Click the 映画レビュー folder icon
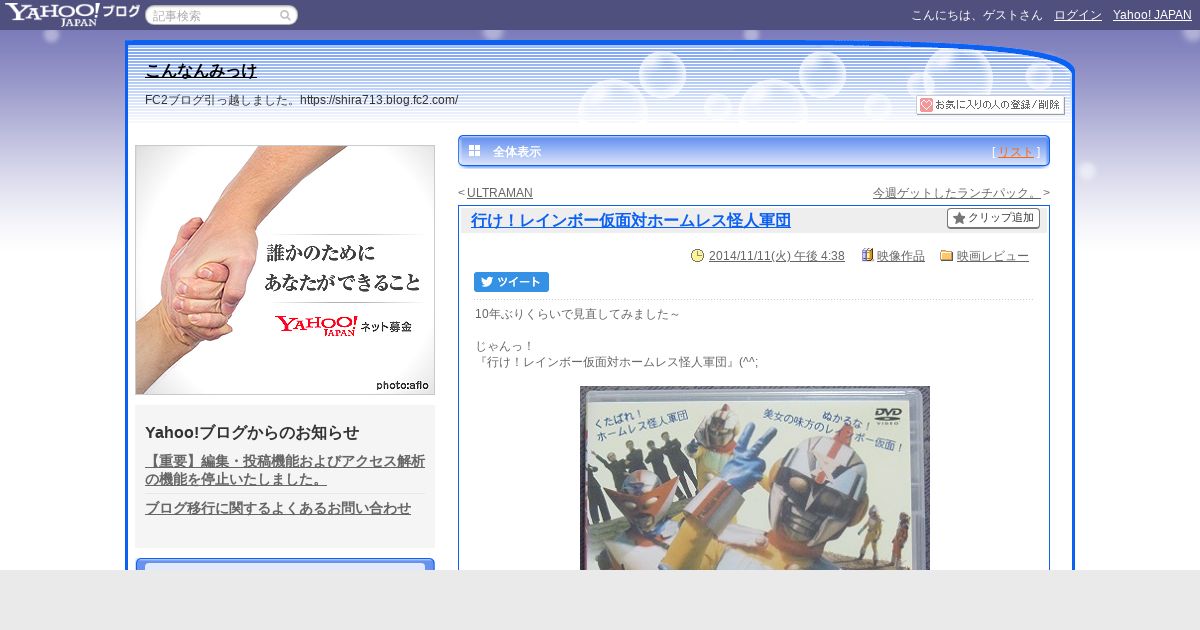Image resolution: width=1200 pixels, height=630 pixels. pos(946,256)
